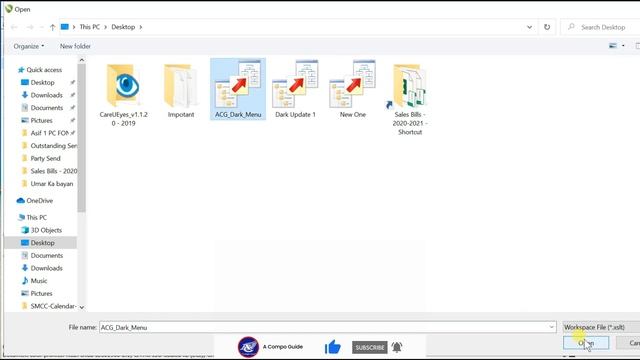This screenshot has width=640, height=360.
Task: Select the Dark Update 1 workspace file
Action: 295,89
